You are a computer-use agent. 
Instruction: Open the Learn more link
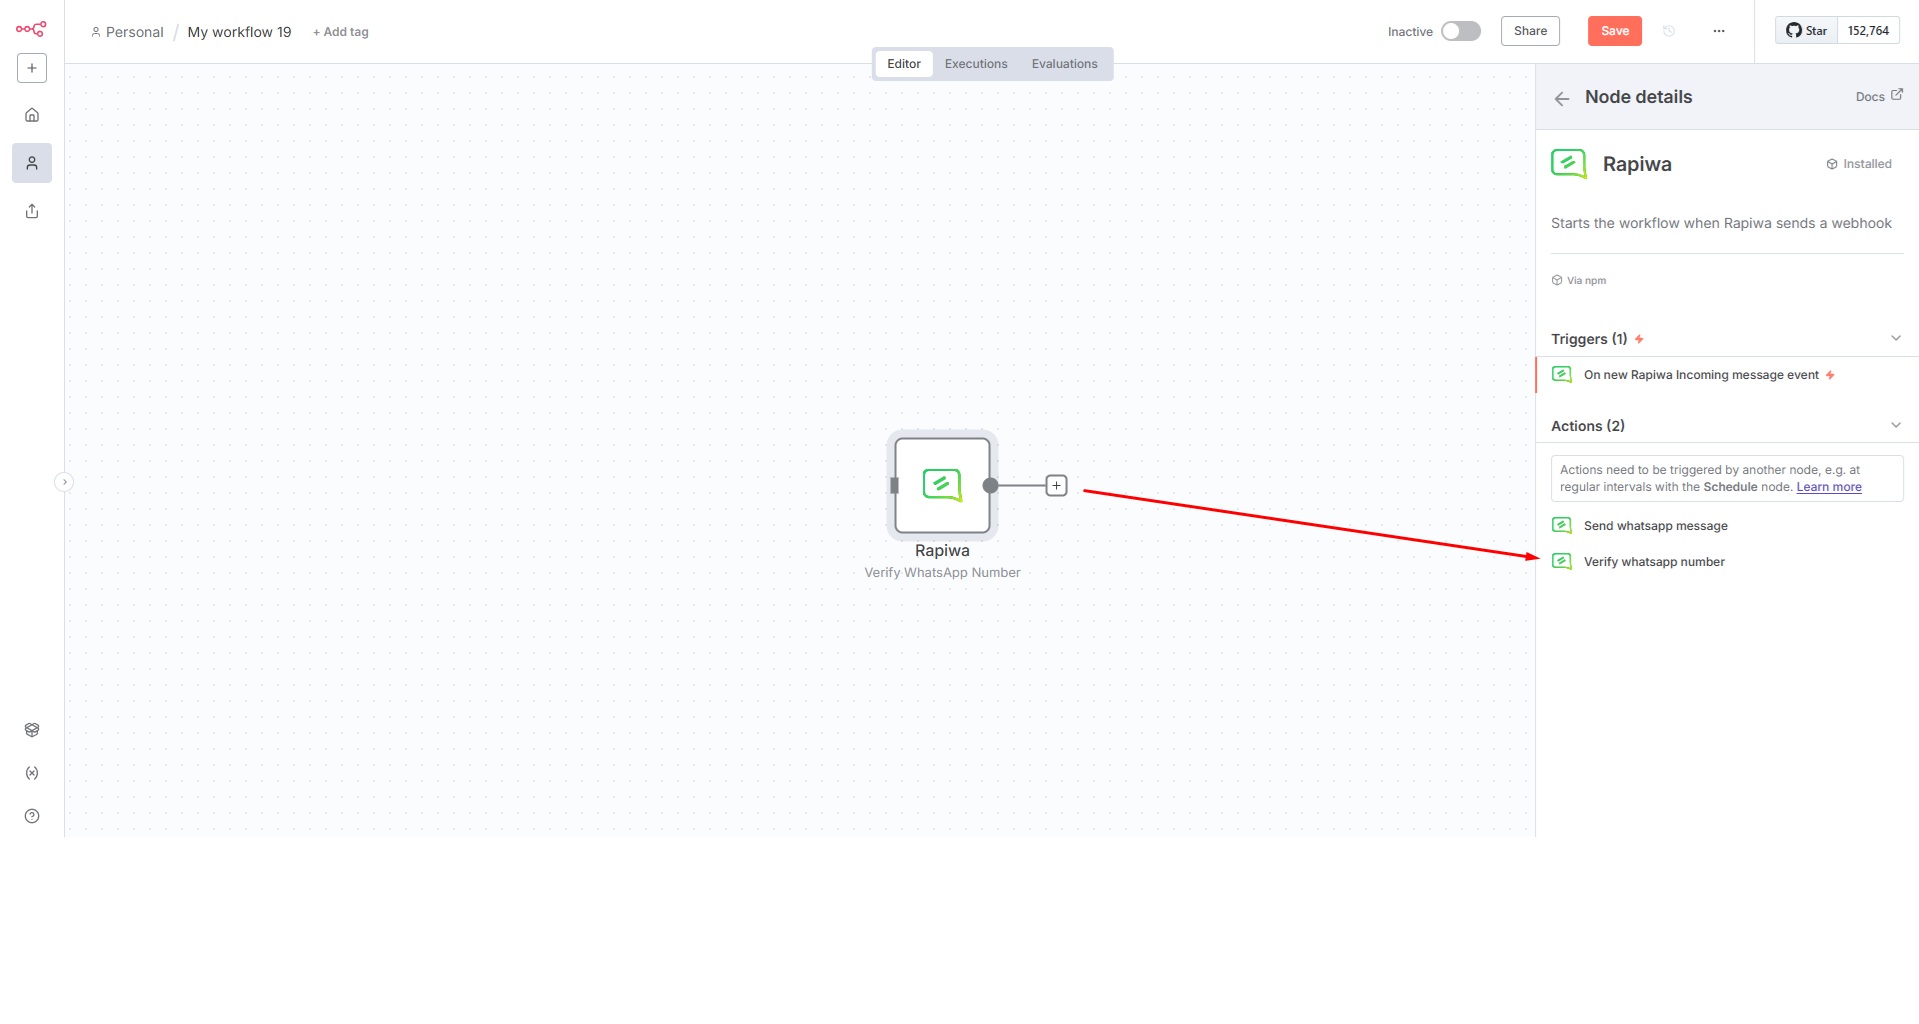pos(1828,487)
